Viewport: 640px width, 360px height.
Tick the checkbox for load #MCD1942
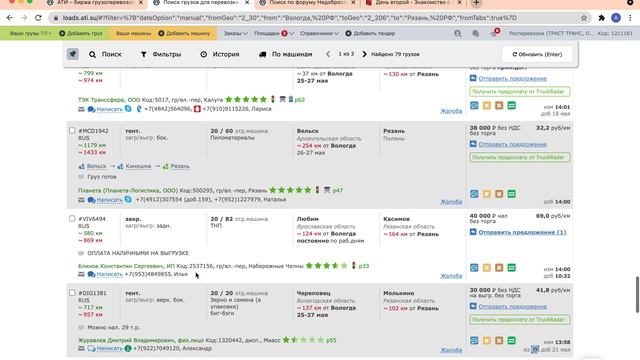tap(72, 131)
